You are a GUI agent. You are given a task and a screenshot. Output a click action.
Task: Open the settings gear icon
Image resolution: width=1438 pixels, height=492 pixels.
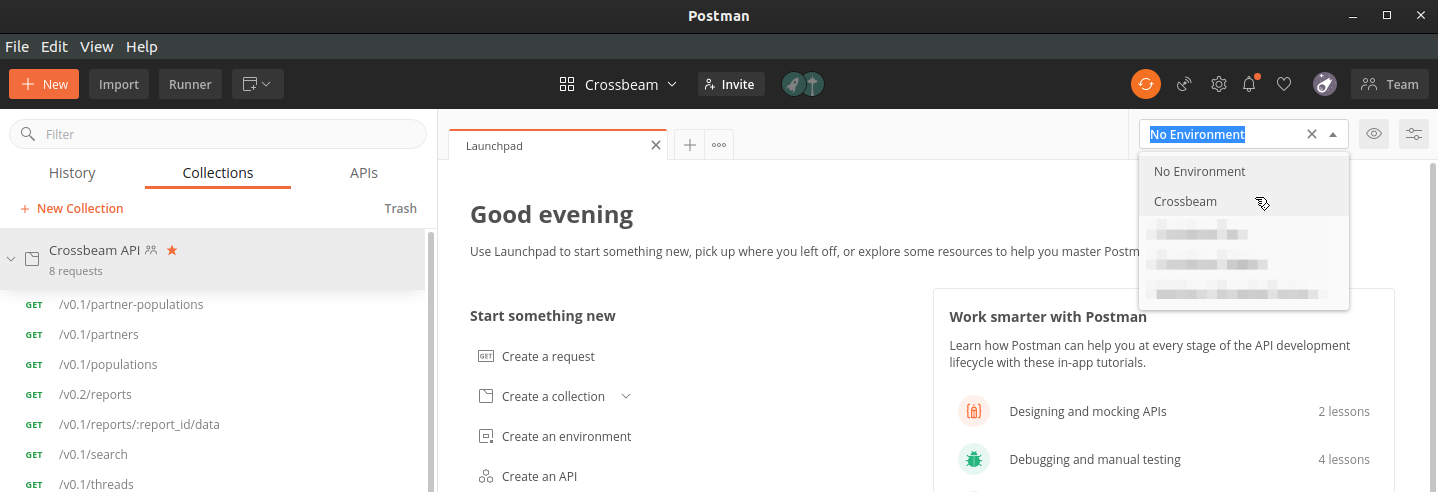click(x=1218, y=84)
